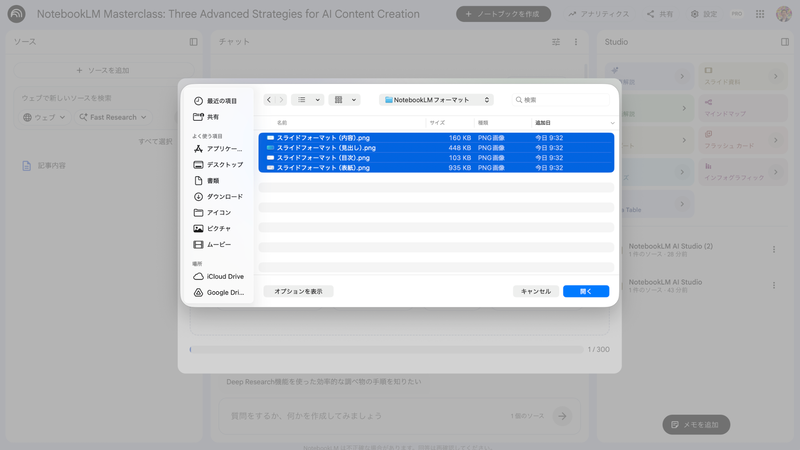
Task: Select file スライドフォーマット (目次).png
Action: pyautogui.click(x=436, y=158)
